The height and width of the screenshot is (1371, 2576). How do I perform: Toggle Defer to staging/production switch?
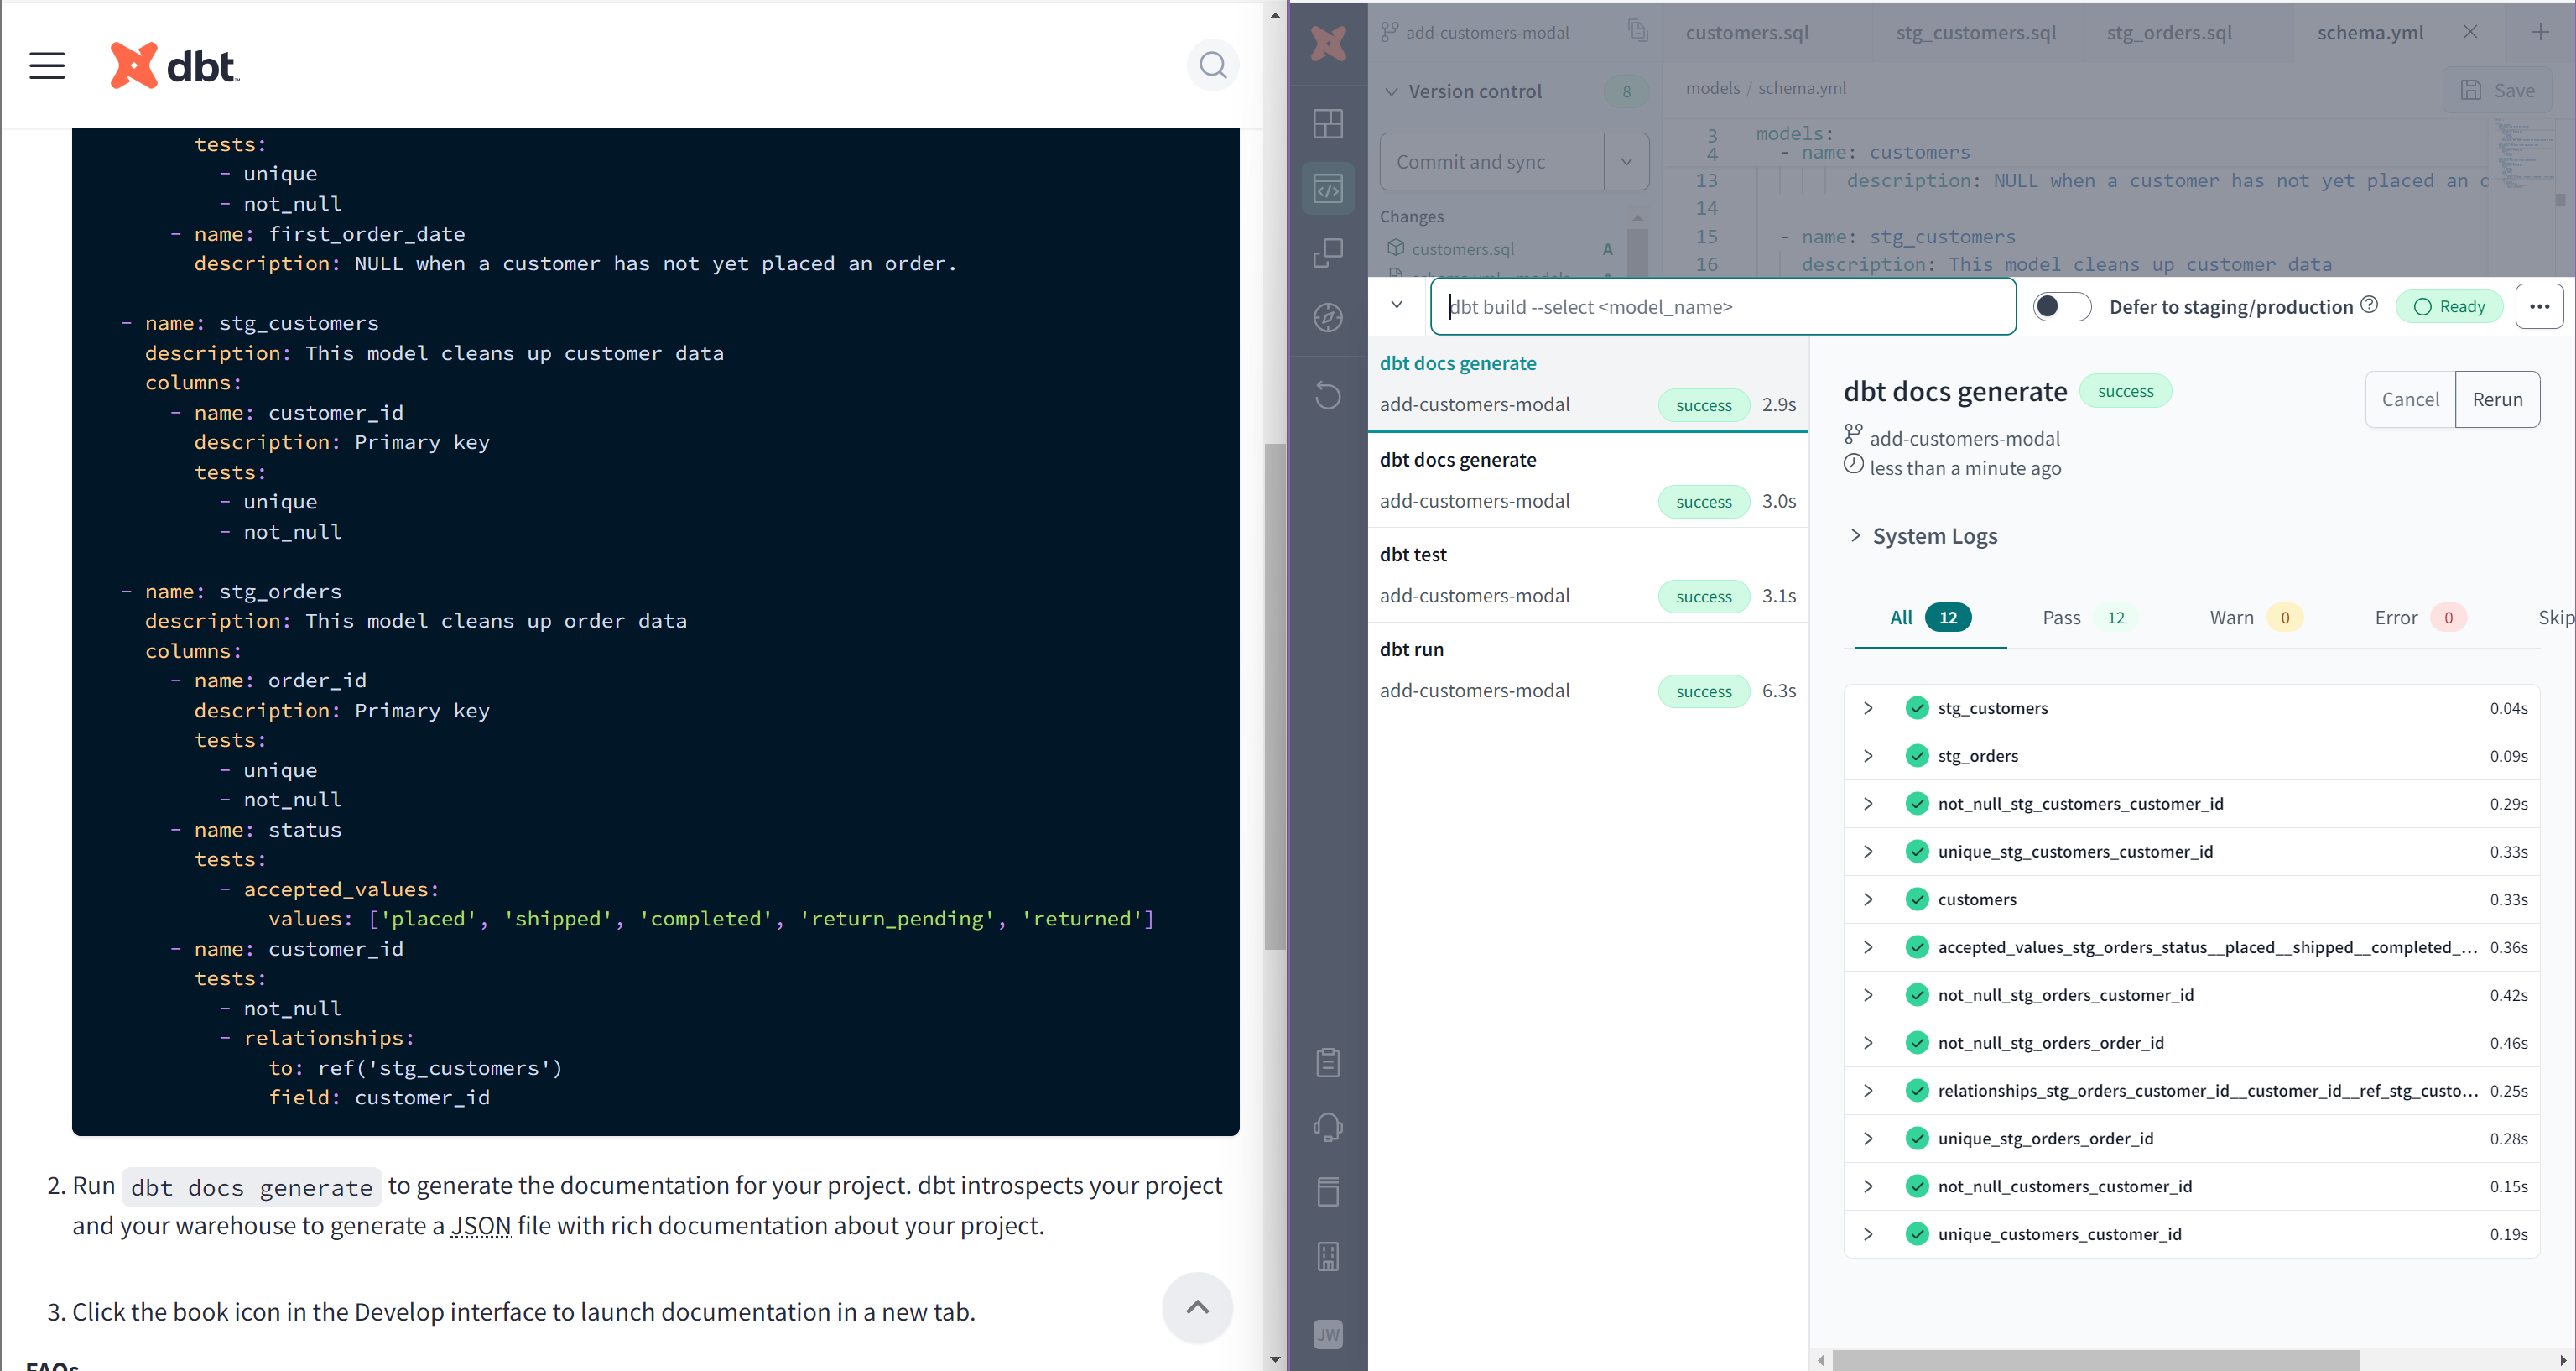coord(2062,306)
